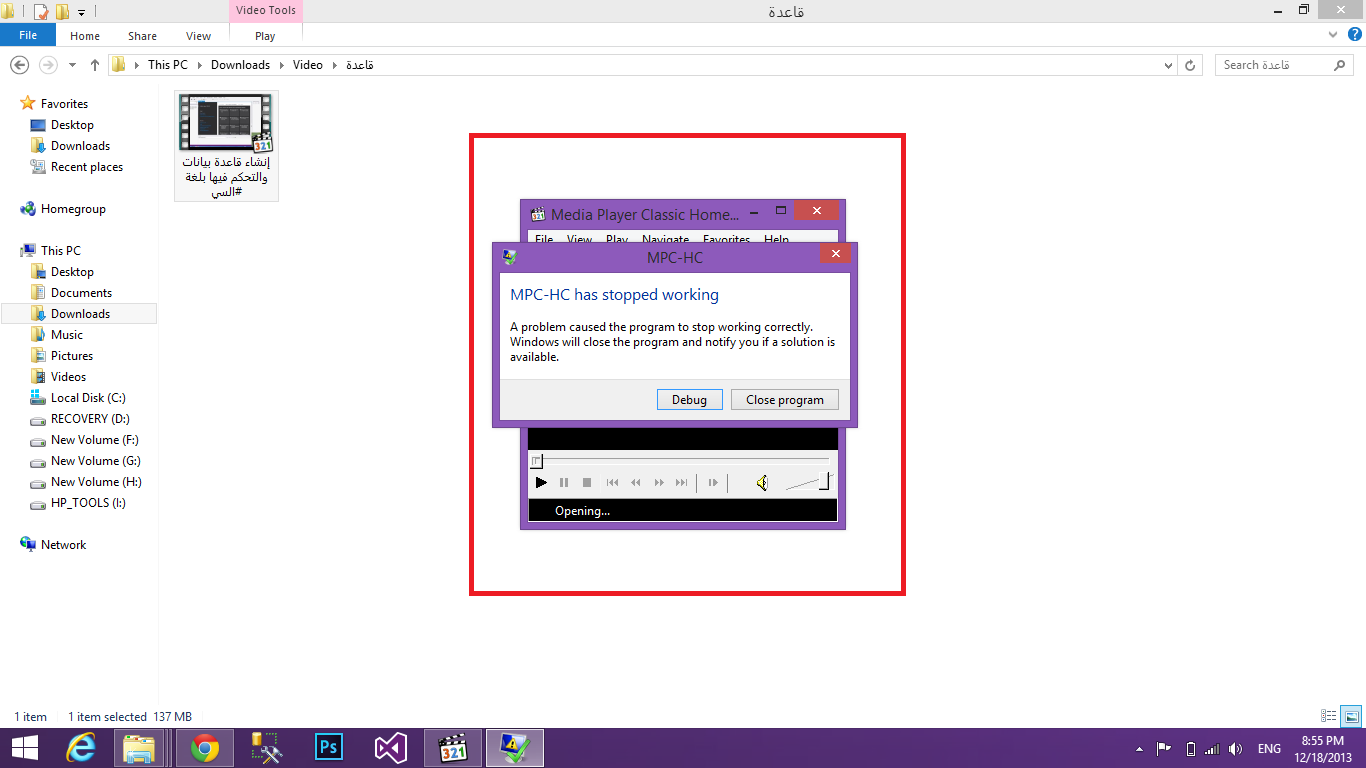Click Play button in Media Player Classic
1366x768 pixels.
(x=541, y=483)
